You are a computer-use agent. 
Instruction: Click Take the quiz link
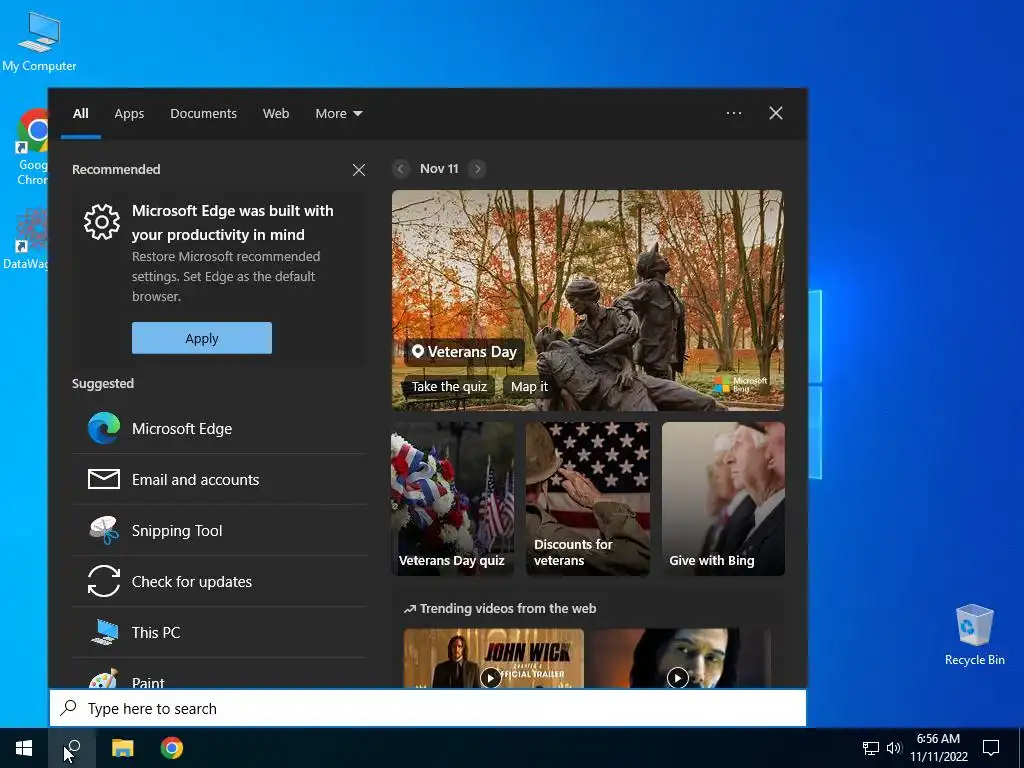pyautogui.click(x=449, y=387)
